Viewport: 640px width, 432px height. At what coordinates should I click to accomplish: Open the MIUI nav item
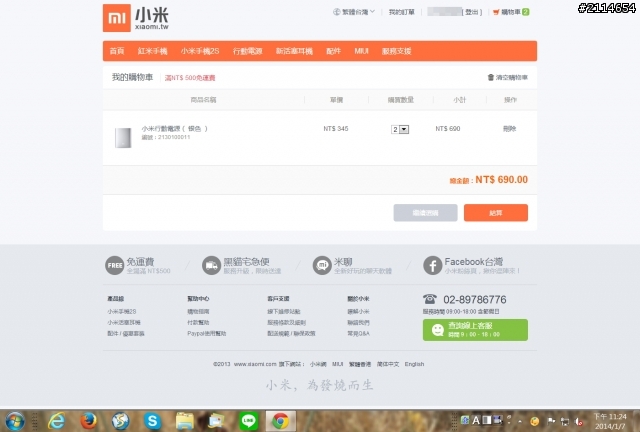click(x=361, y=51)
